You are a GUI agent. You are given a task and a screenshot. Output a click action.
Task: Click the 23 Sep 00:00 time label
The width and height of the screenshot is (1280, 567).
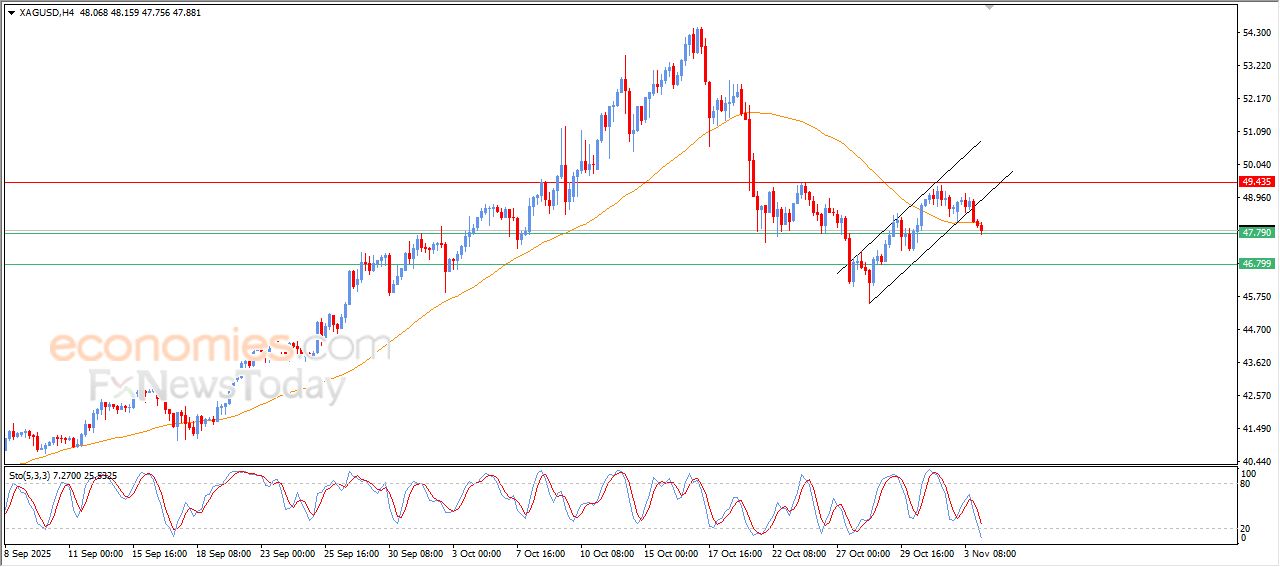coord(287,553)
